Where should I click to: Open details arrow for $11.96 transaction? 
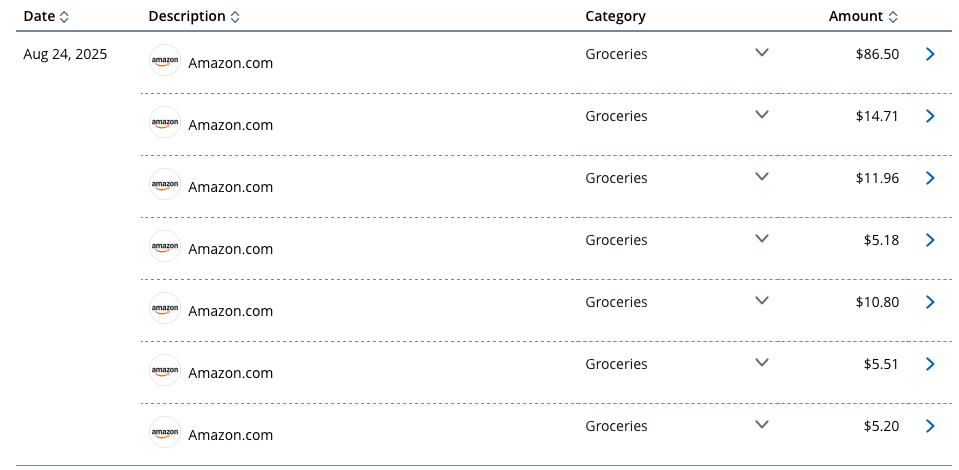pyautogui.click(x=930, y=178)
